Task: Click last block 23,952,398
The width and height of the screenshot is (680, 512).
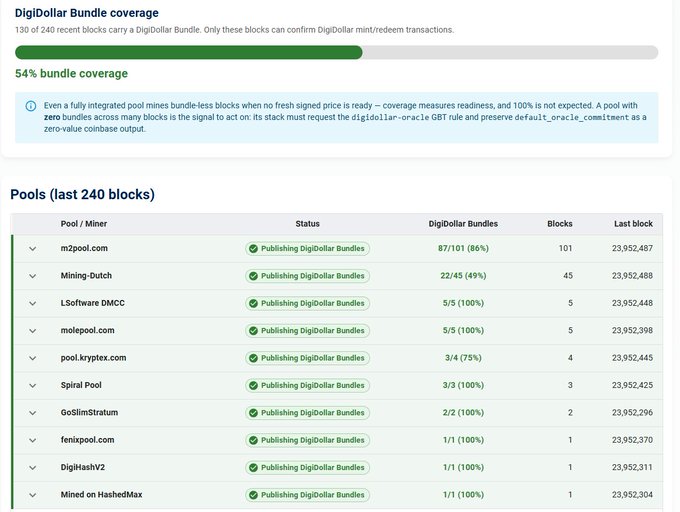Action: (x=632, y=330)
